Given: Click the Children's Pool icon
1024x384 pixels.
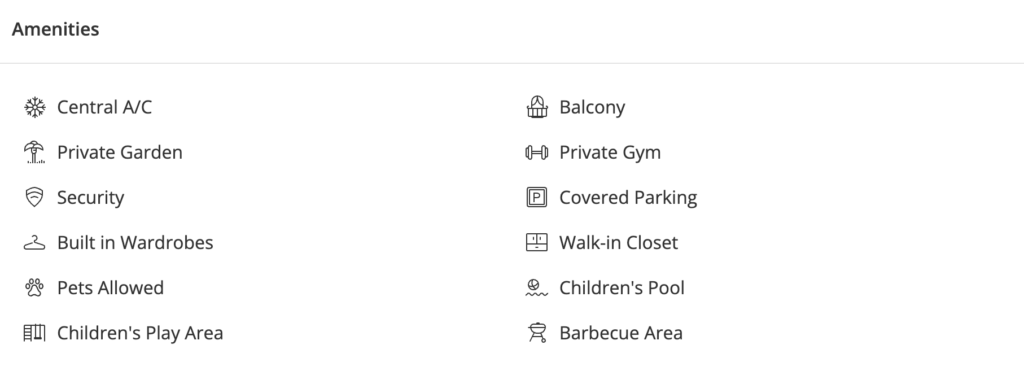Looking at the screenshot, I should coord(537,287).
